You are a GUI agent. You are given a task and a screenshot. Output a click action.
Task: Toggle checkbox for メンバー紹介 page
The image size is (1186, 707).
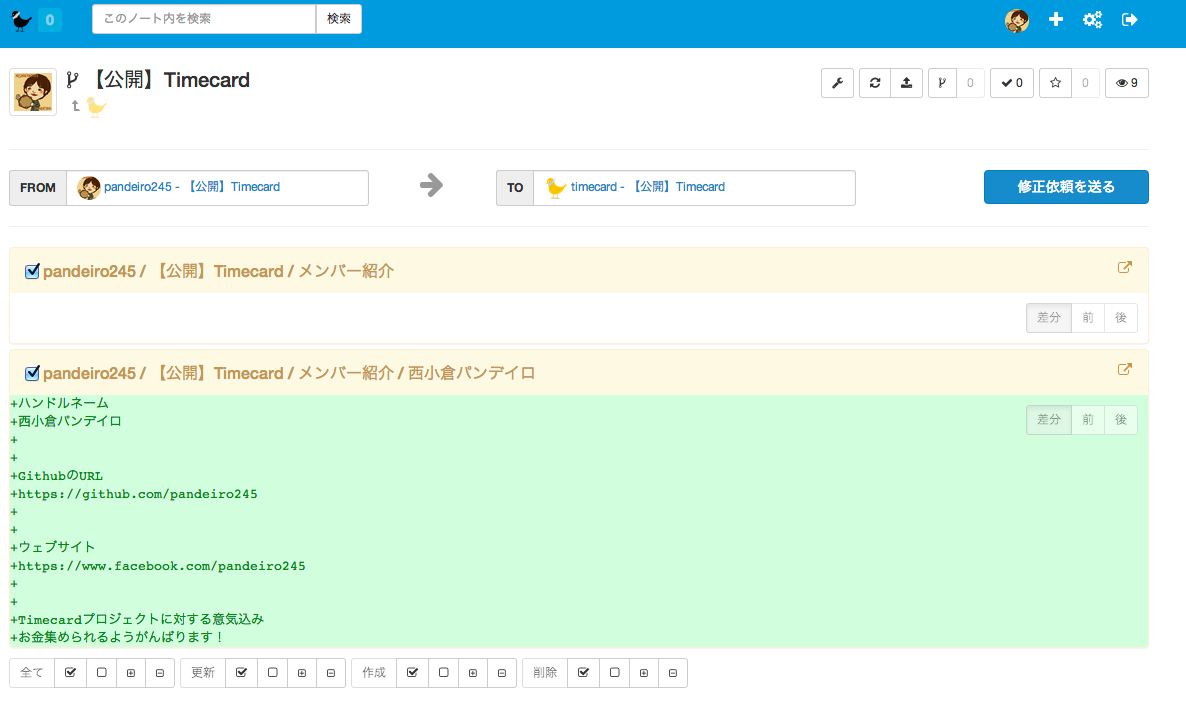(32, 271)
